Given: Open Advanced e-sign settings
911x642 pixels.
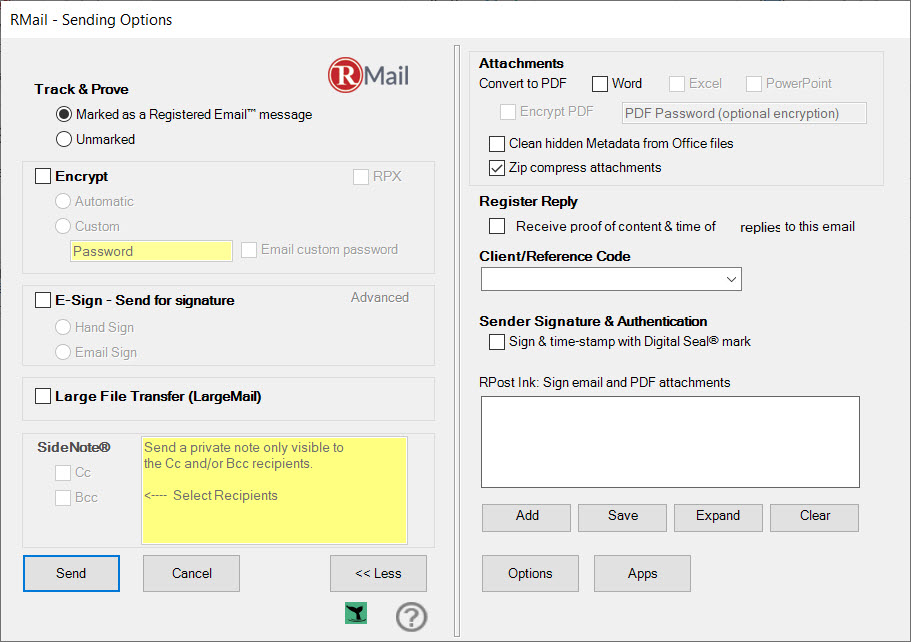Looking at the screenshot, I should point(379,297).
